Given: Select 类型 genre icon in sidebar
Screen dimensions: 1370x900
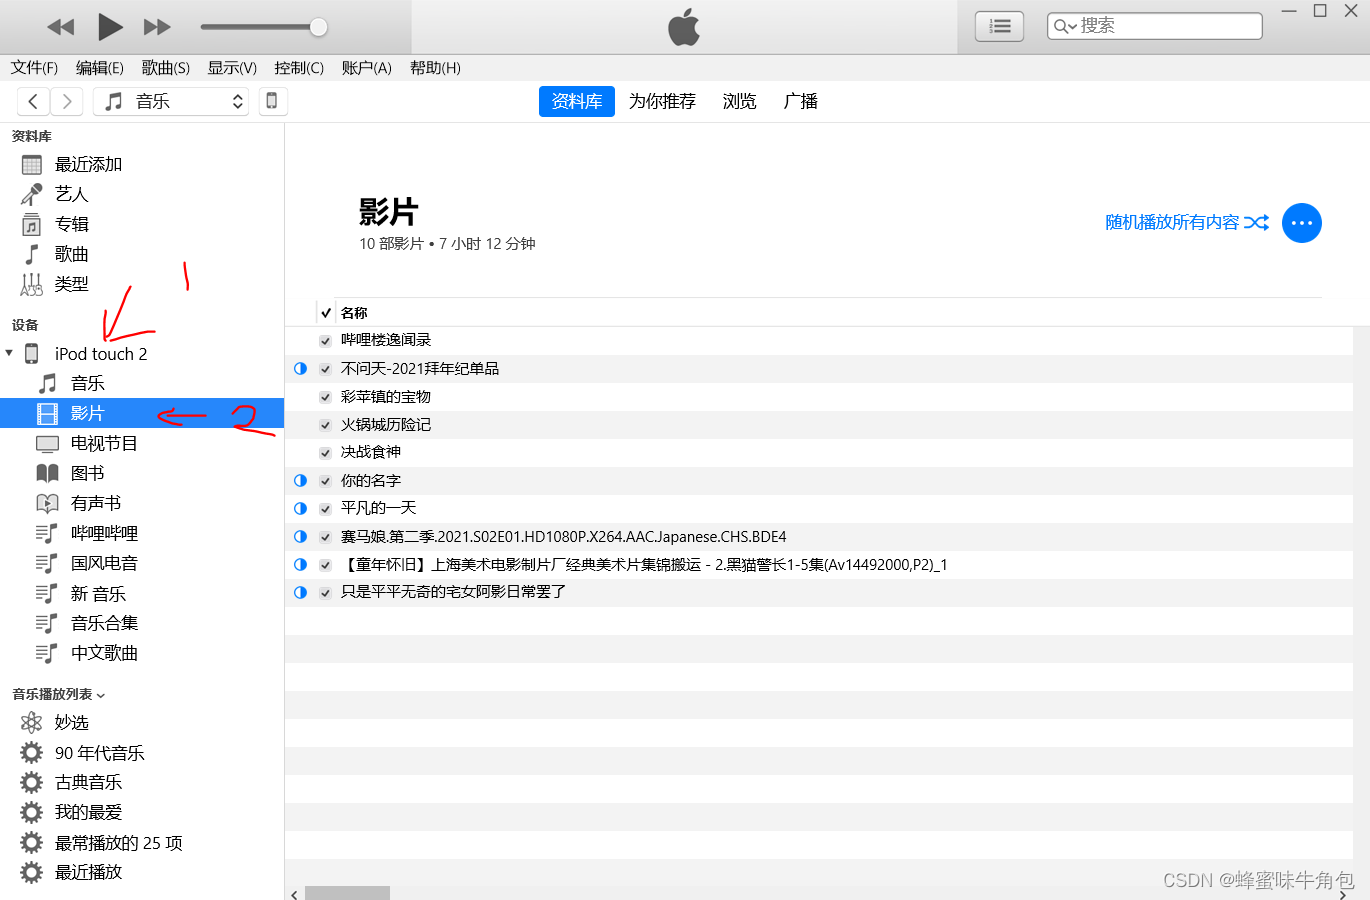Looking at the screenshot, I should [x=32, y=284].
